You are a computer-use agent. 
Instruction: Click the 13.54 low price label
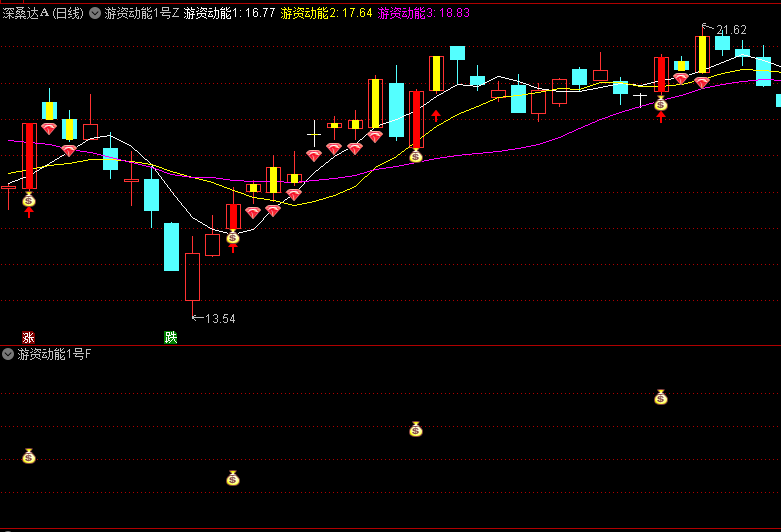pos(220,319)
